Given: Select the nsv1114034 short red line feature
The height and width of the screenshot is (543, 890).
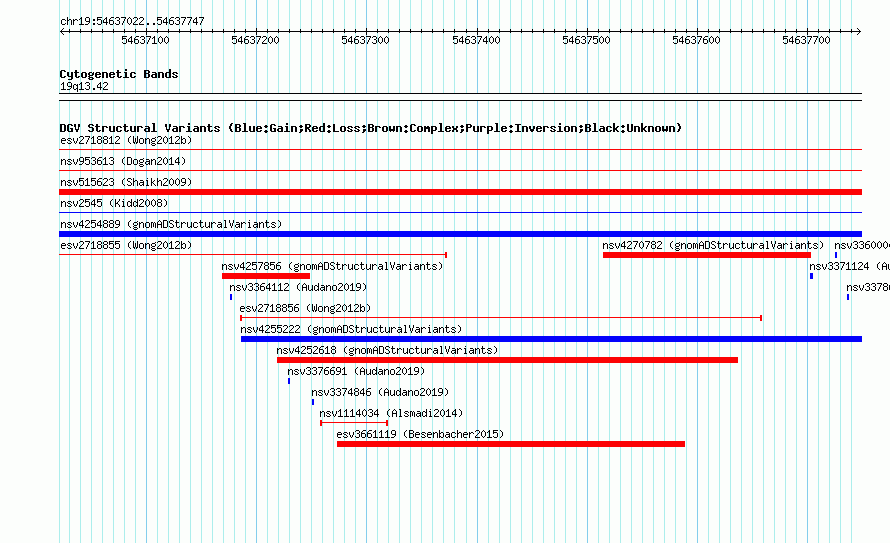Looking at the screenshot, I should (x=354, y=423).
